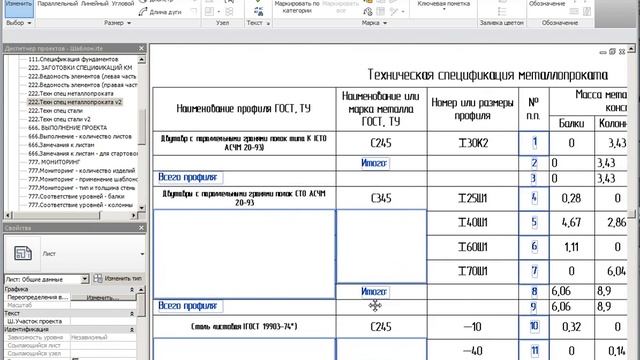640x360 pixels.
Task: Open the Лист type selector dropdown
Action: tap(142, 254)
